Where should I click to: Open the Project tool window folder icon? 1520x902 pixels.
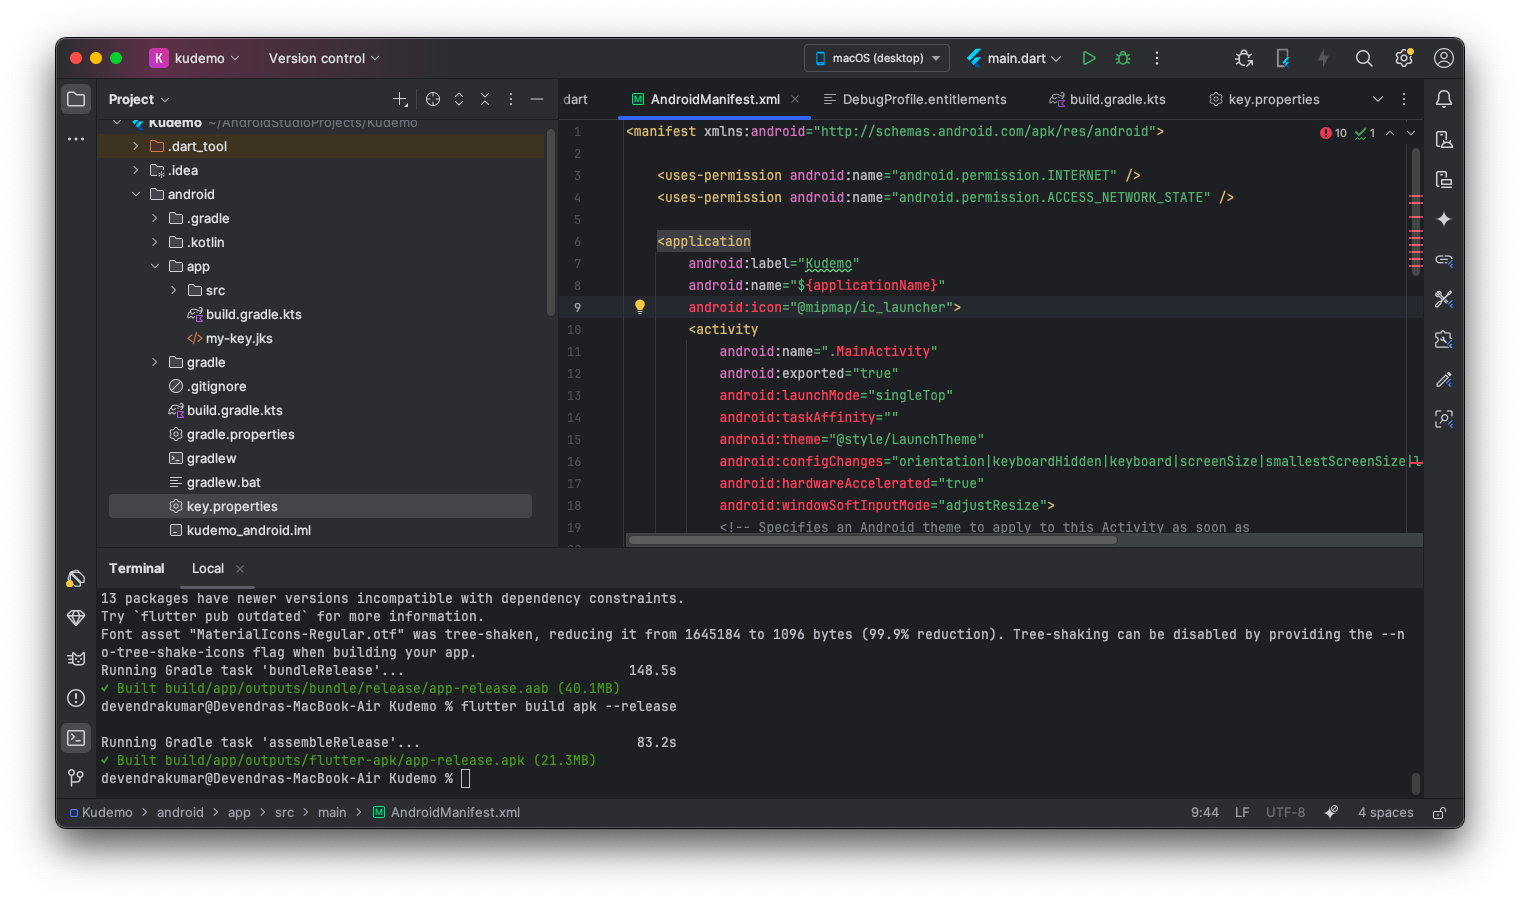(x=76, y=99)
